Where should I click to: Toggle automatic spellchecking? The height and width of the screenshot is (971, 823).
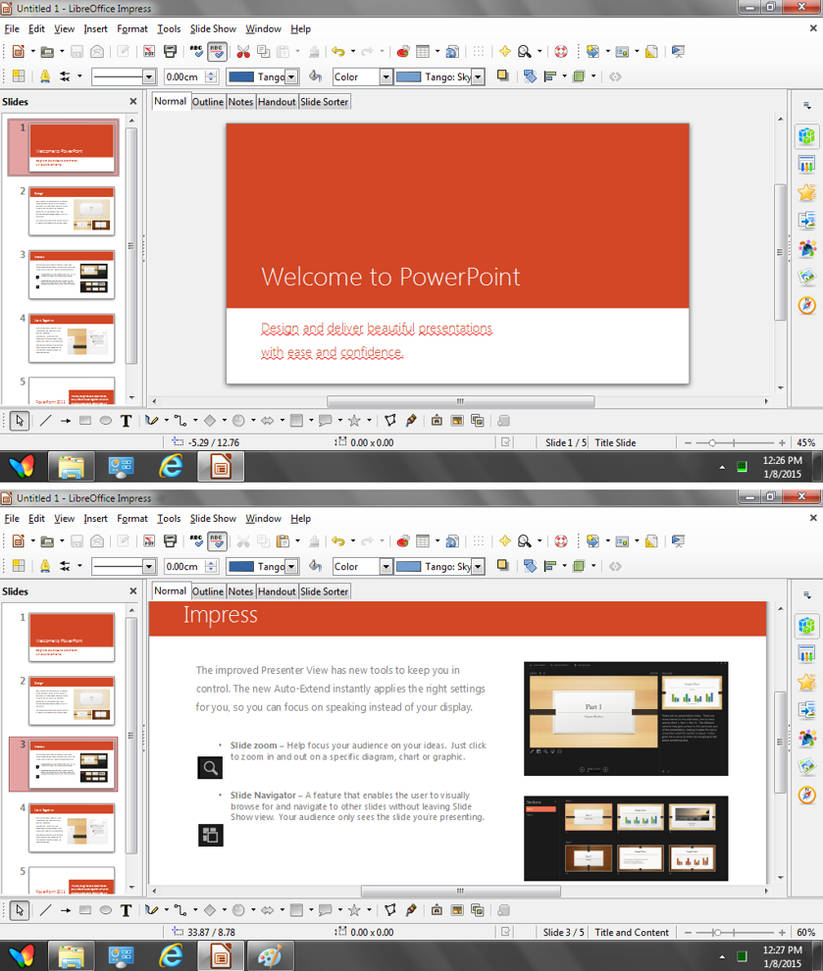tap(217, 51)
